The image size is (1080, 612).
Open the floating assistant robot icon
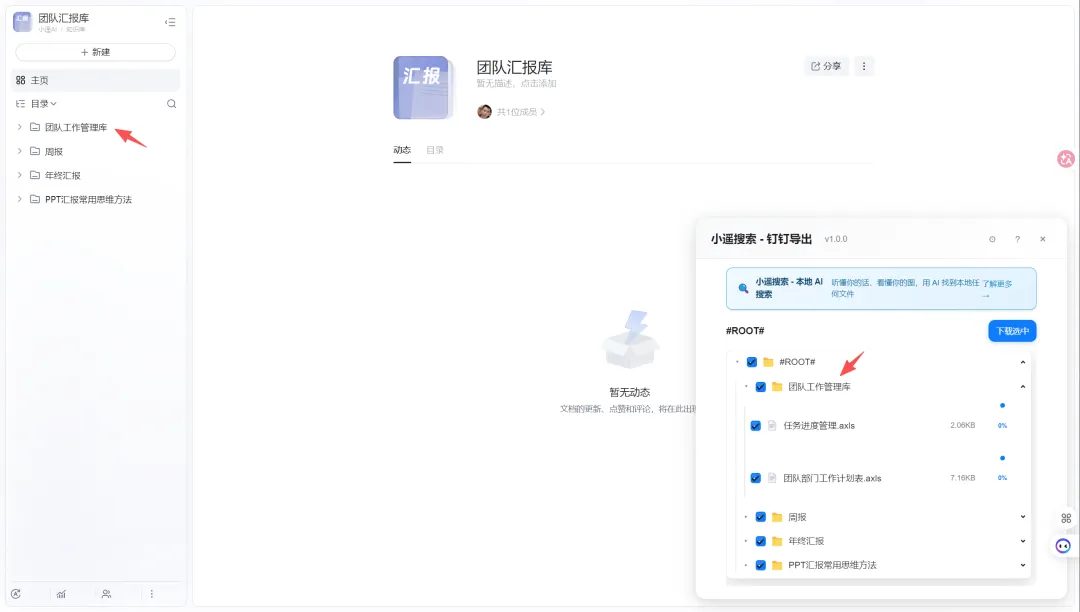click(x=1063, y=547)
